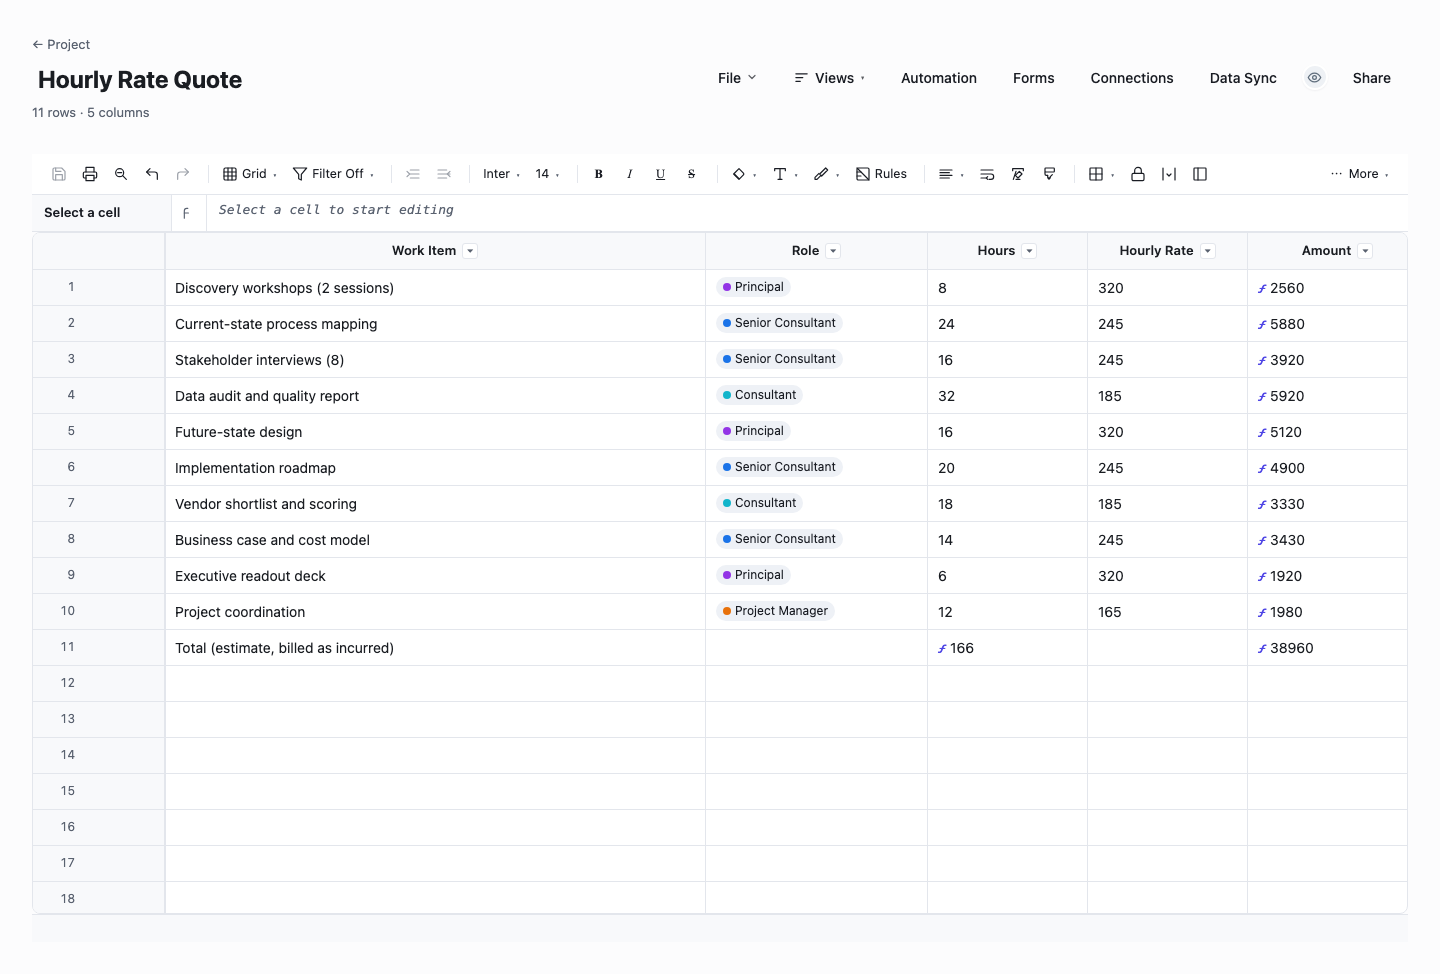
Task: Open the Work Item column dropdown
Action: tap(470, 251)
